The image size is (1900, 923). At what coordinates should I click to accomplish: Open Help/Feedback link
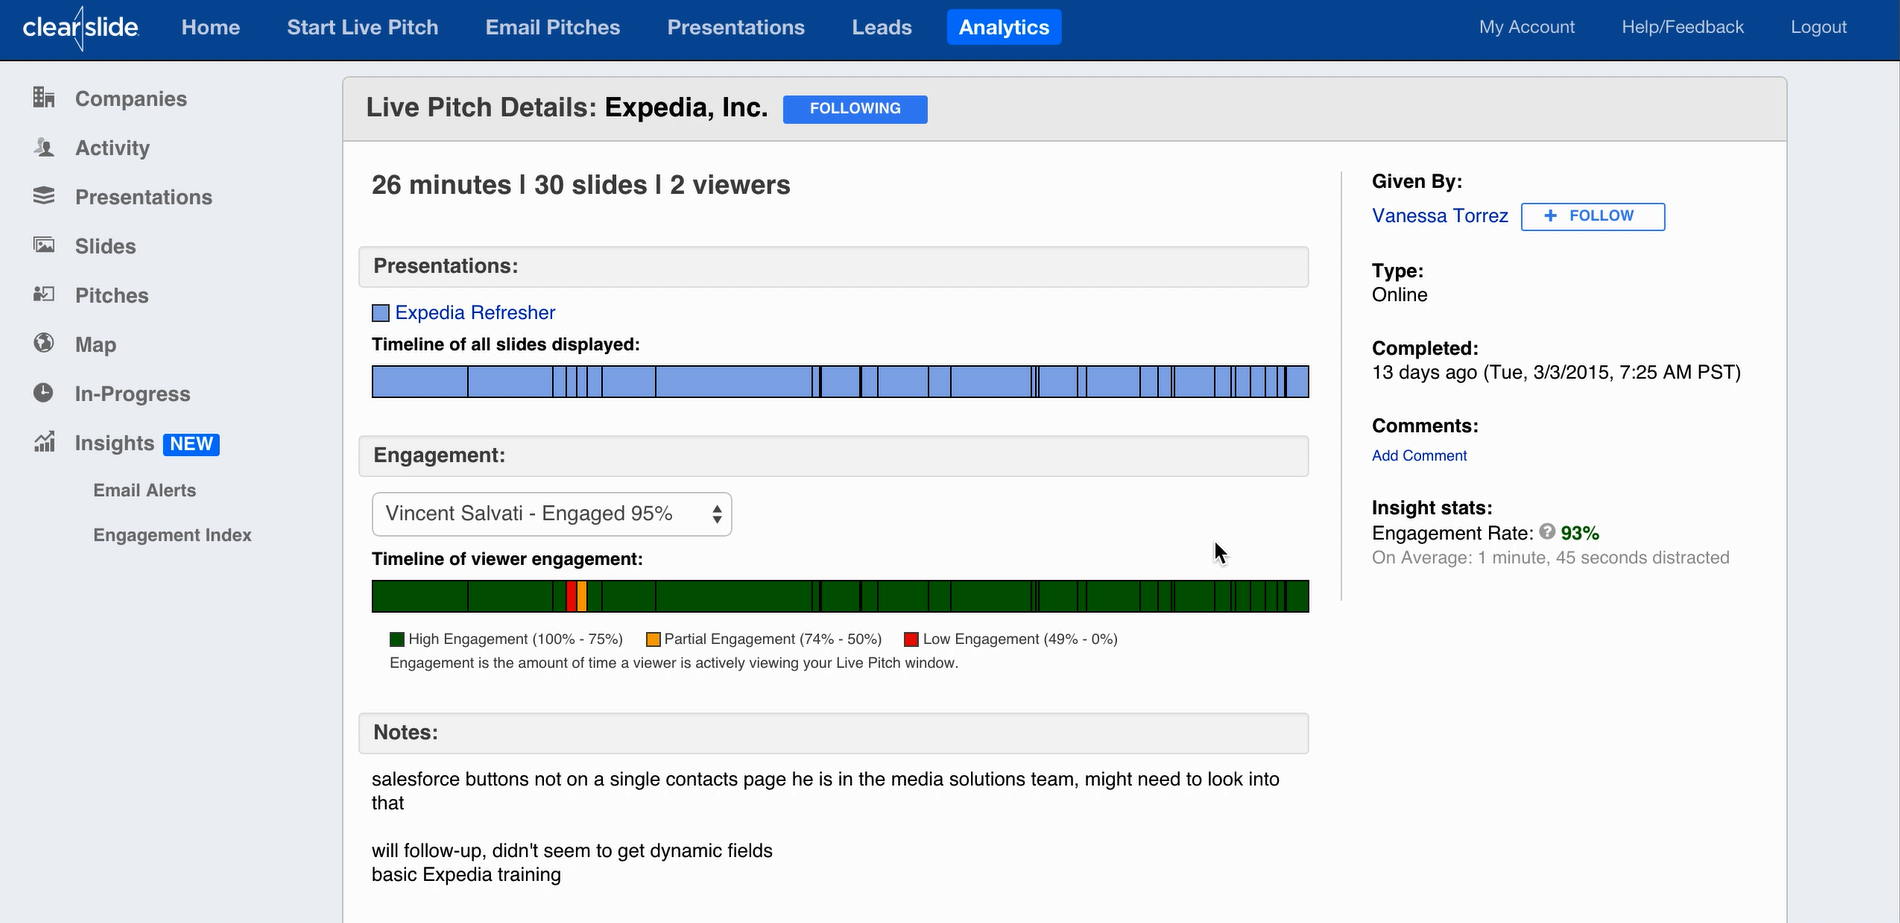1683,27
